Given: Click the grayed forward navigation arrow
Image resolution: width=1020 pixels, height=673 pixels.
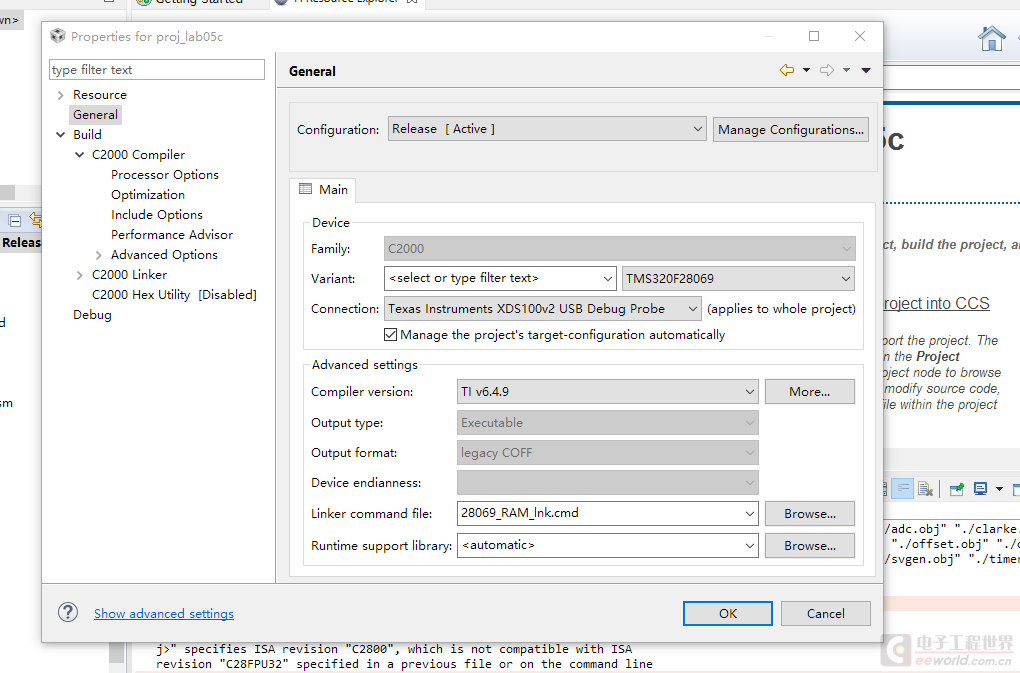Looking at the screenshot, I should pos(827,70).
